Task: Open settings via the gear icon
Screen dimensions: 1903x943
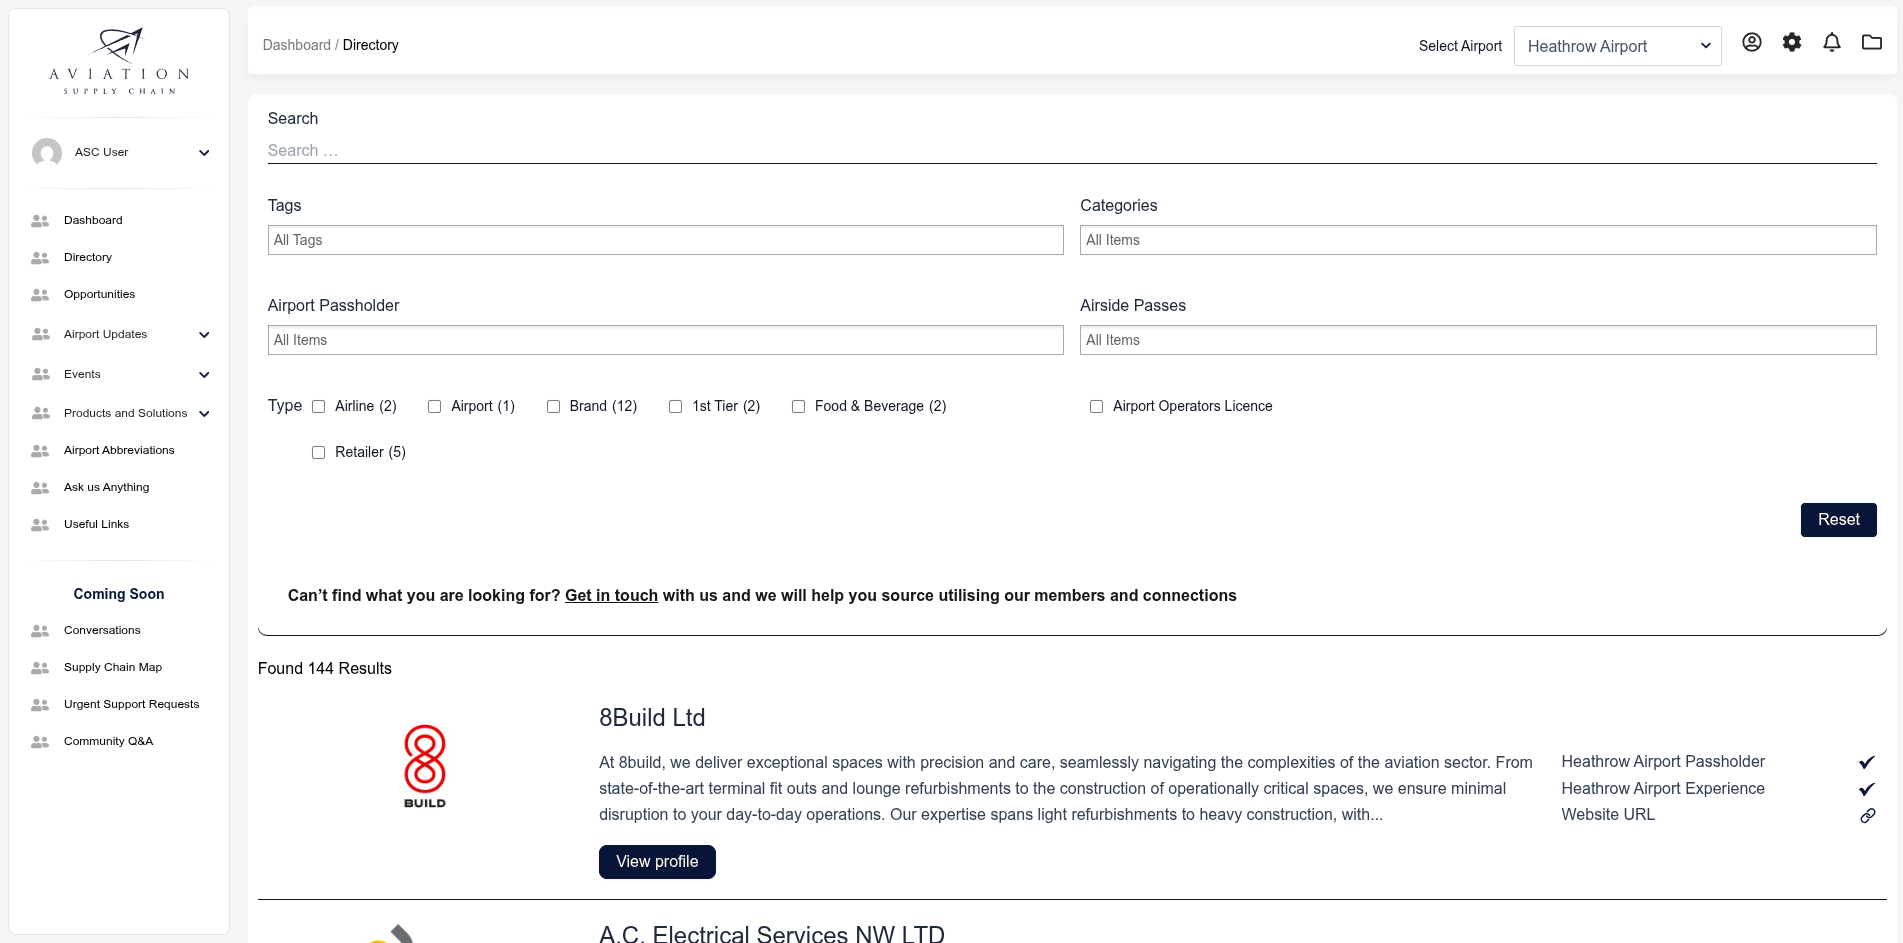Action: (1791, 42)
